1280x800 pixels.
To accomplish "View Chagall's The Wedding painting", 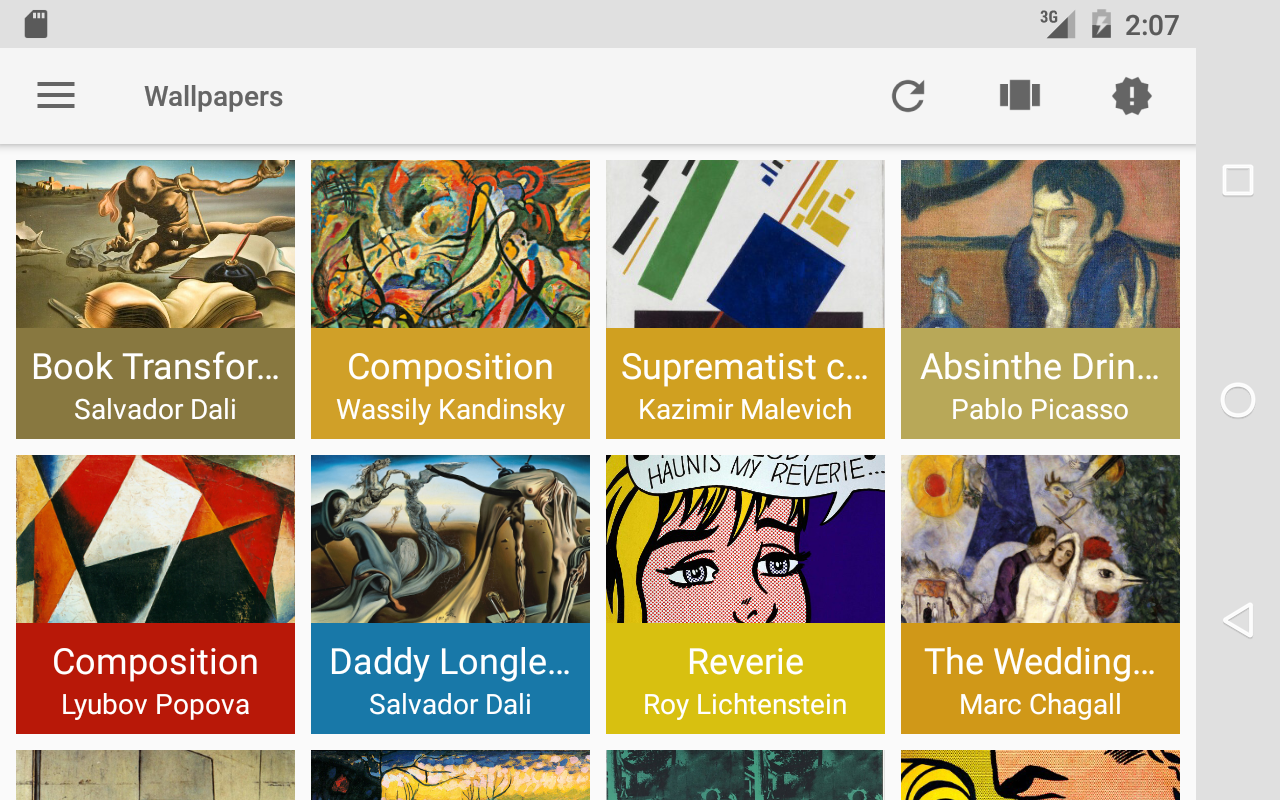I will pyautogui.click(x=1040, y=539).
